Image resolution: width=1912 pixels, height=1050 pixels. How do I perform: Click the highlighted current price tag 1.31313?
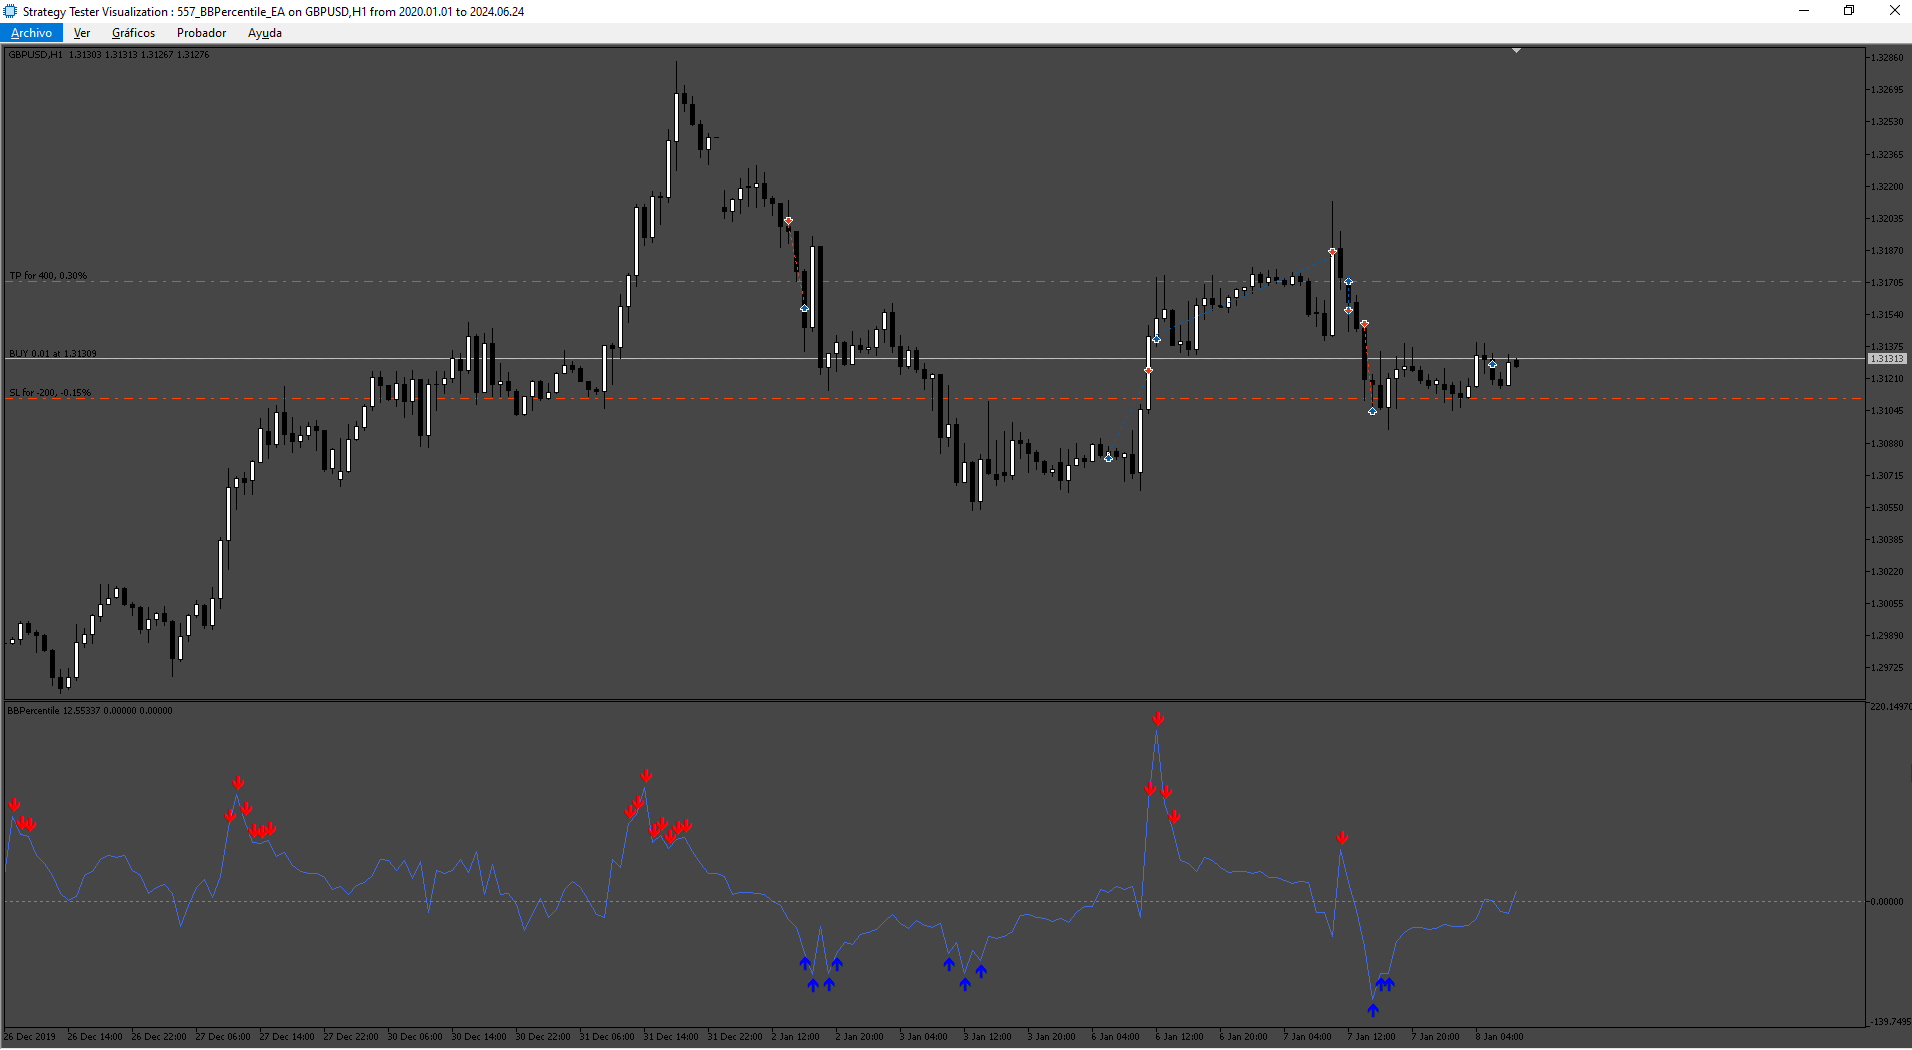coord(1887,359)
